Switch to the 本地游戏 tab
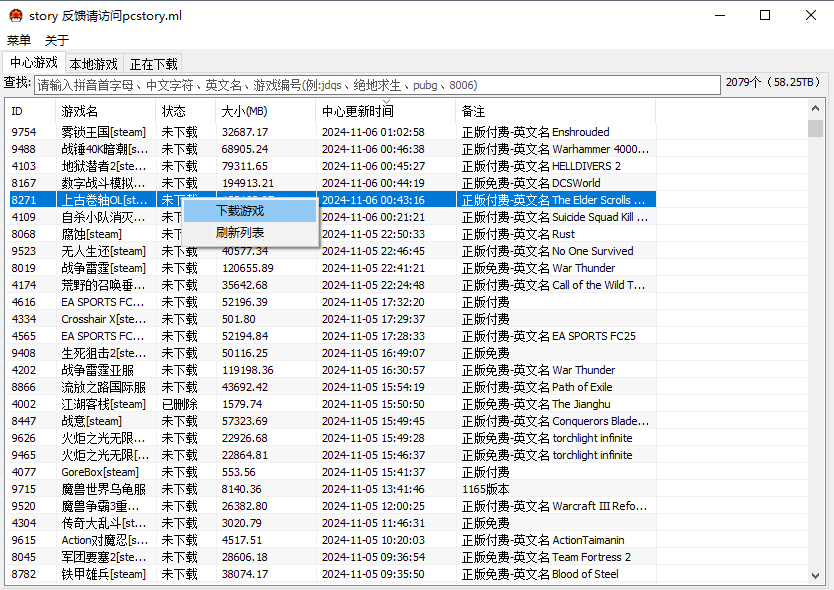834x590 pixels. [x=94, y=64]
